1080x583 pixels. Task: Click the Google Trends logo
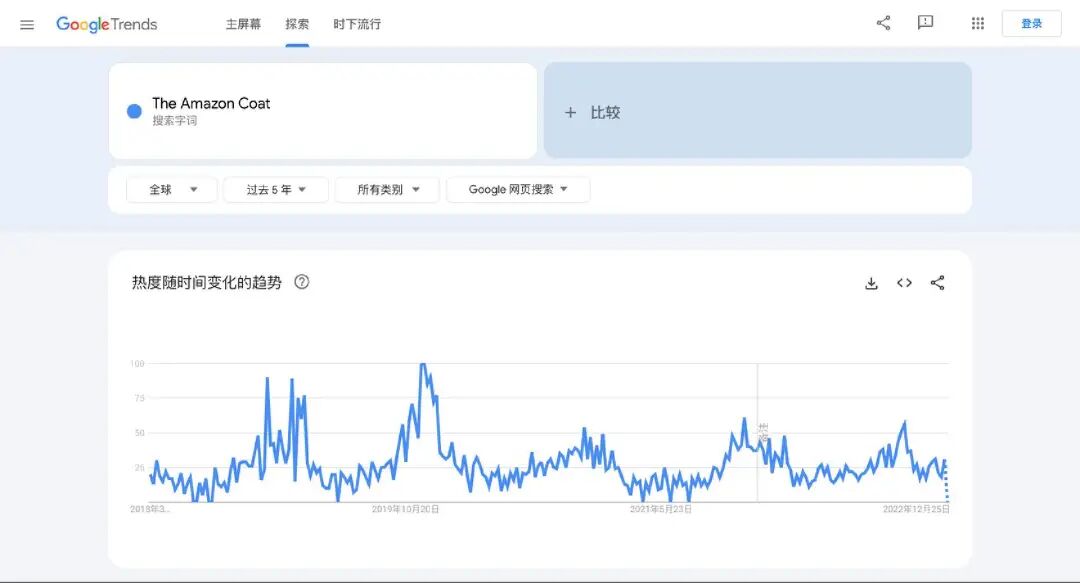[106, 24]
